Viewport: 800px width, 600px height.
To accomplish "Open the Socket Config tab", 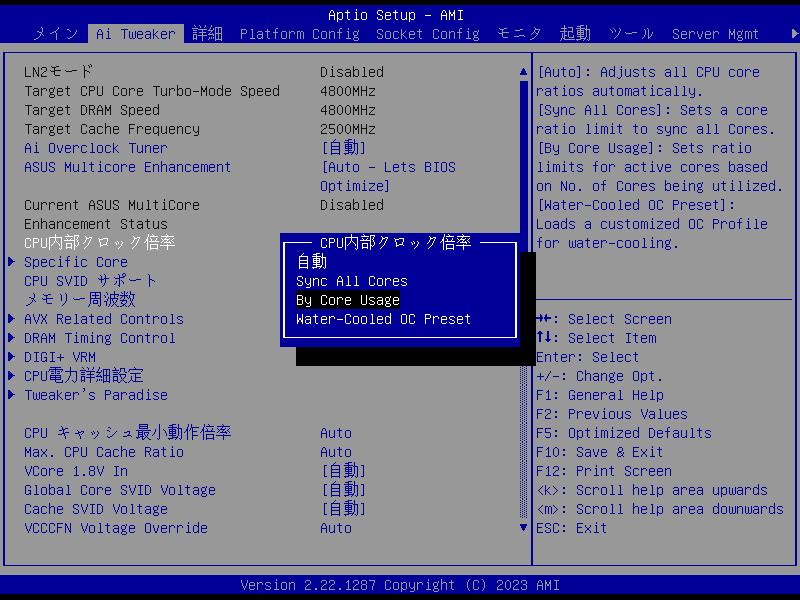I will tap(428, 34).
